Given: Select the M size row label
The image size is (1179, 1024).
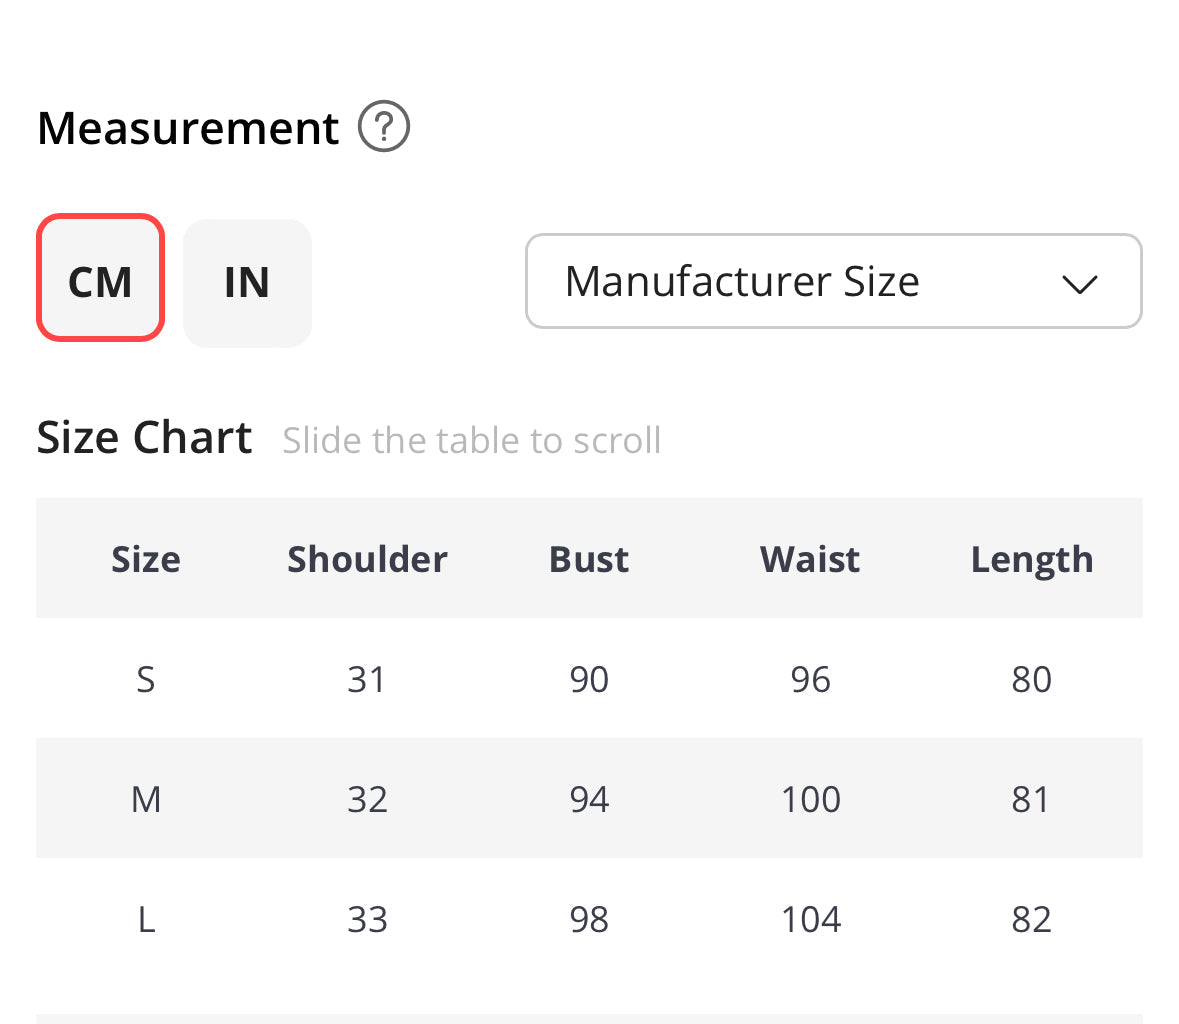Looking at the screenshot, I should coord(146,799).
